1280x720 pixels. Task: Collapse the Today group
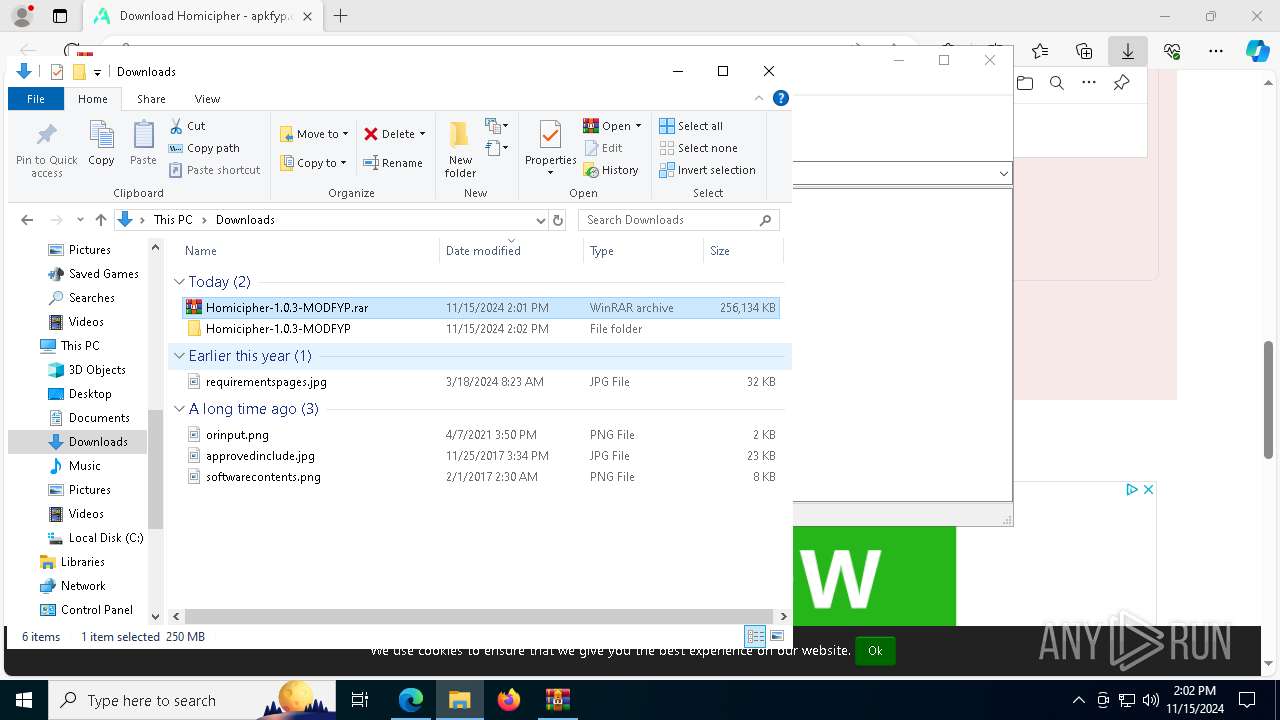point(179,282)
